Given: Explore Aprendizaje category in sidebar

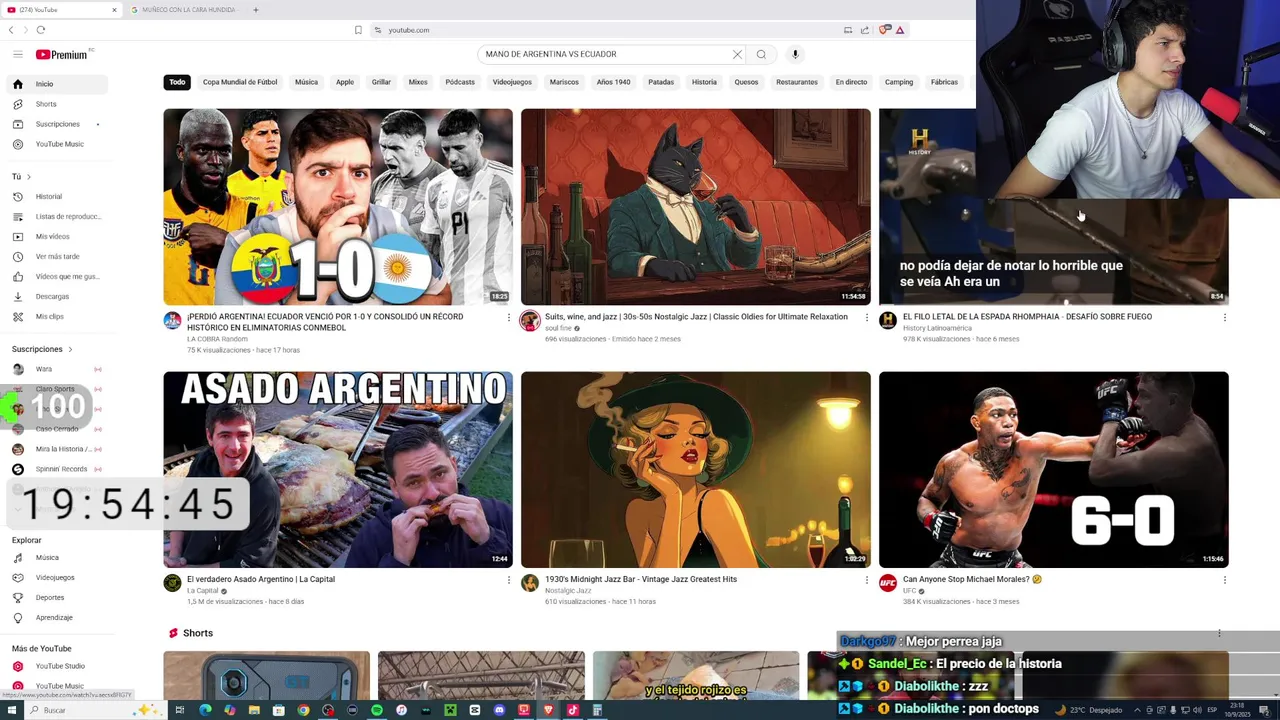Looking at the screenshot, I should (57, 617).
